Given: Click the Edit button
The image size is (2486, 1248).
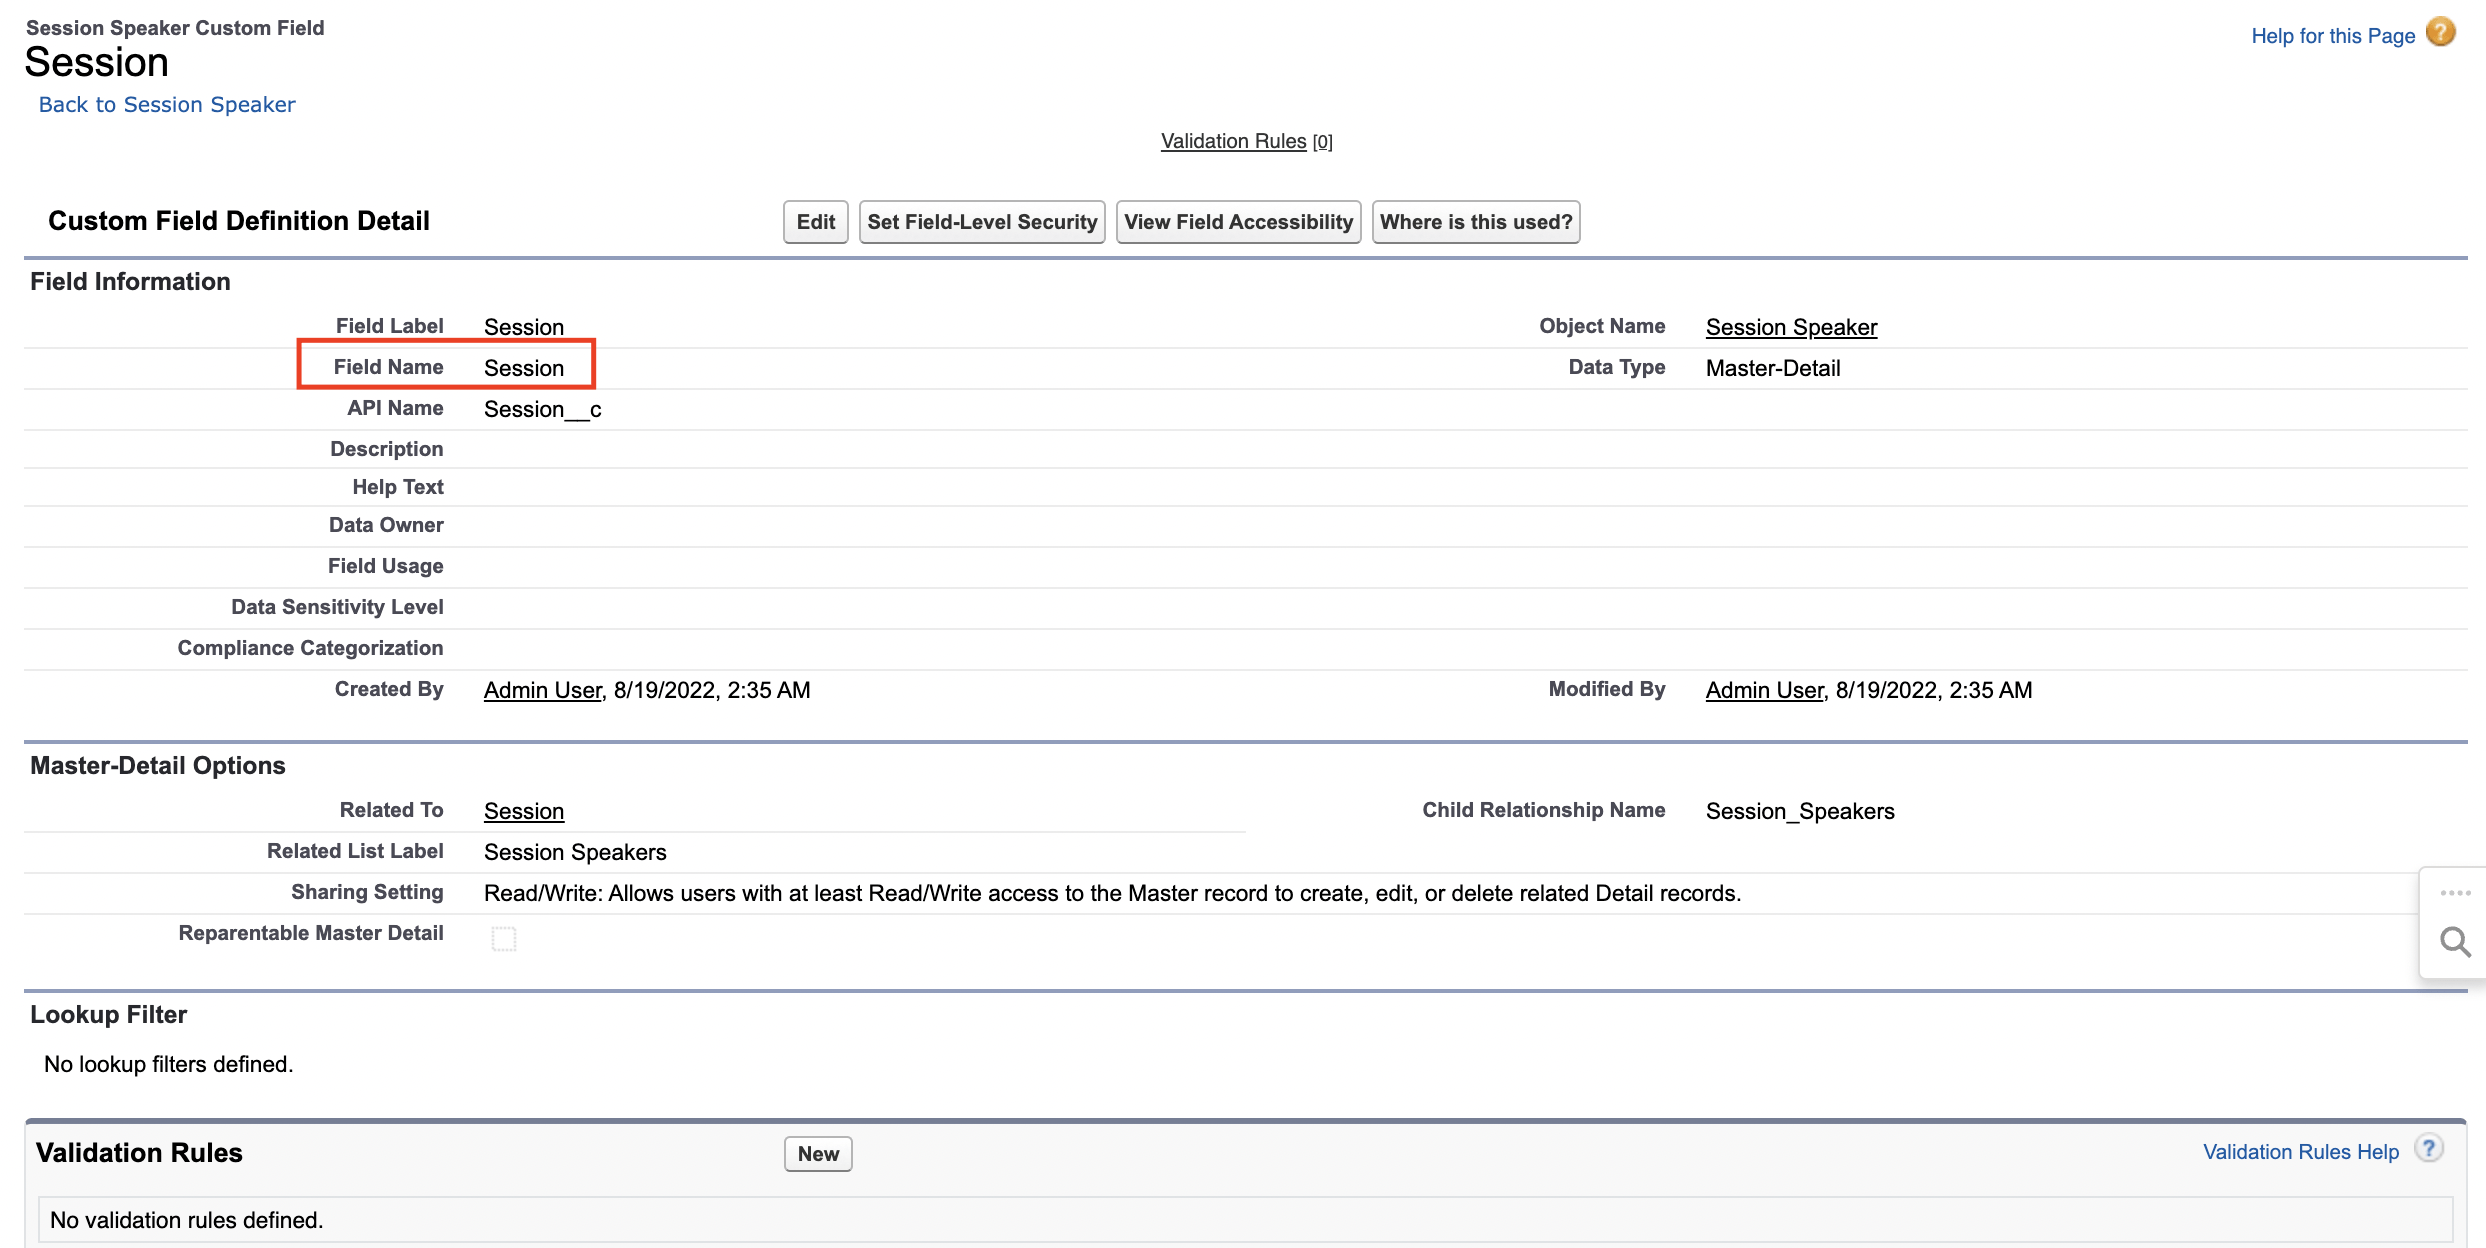Looking at the screenshot, I should click(x=814, y=221).
